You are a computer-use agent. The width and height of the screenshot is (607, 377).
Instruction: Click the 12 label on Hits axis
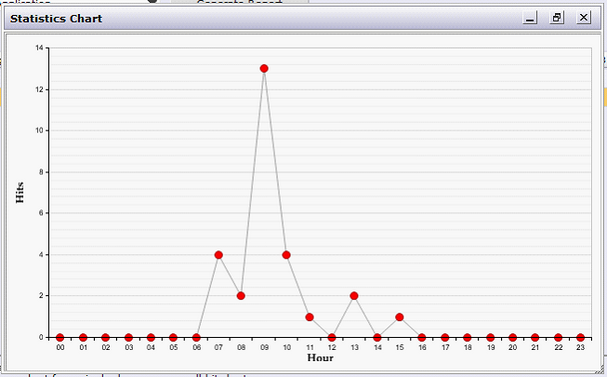39,89
